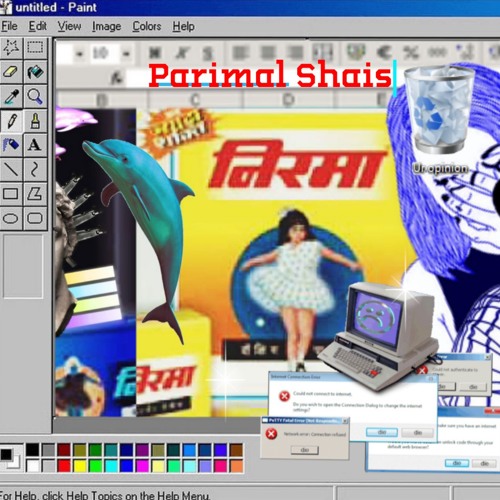Activate the Pick Color eyedropper tool
Screen dimensions: 500x500
coord(11,96)
